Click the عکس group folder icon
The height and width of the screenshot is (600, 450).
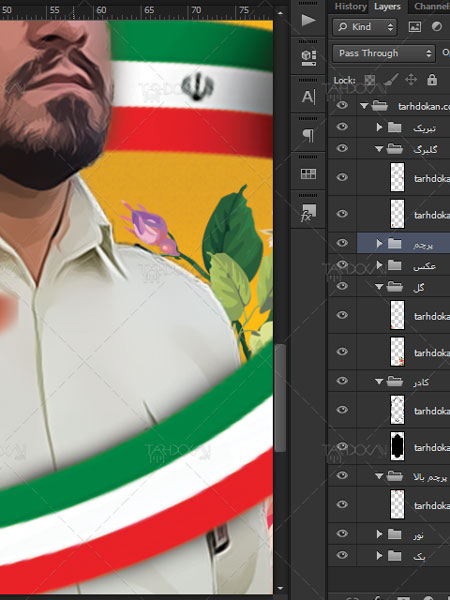pos(395,265)
